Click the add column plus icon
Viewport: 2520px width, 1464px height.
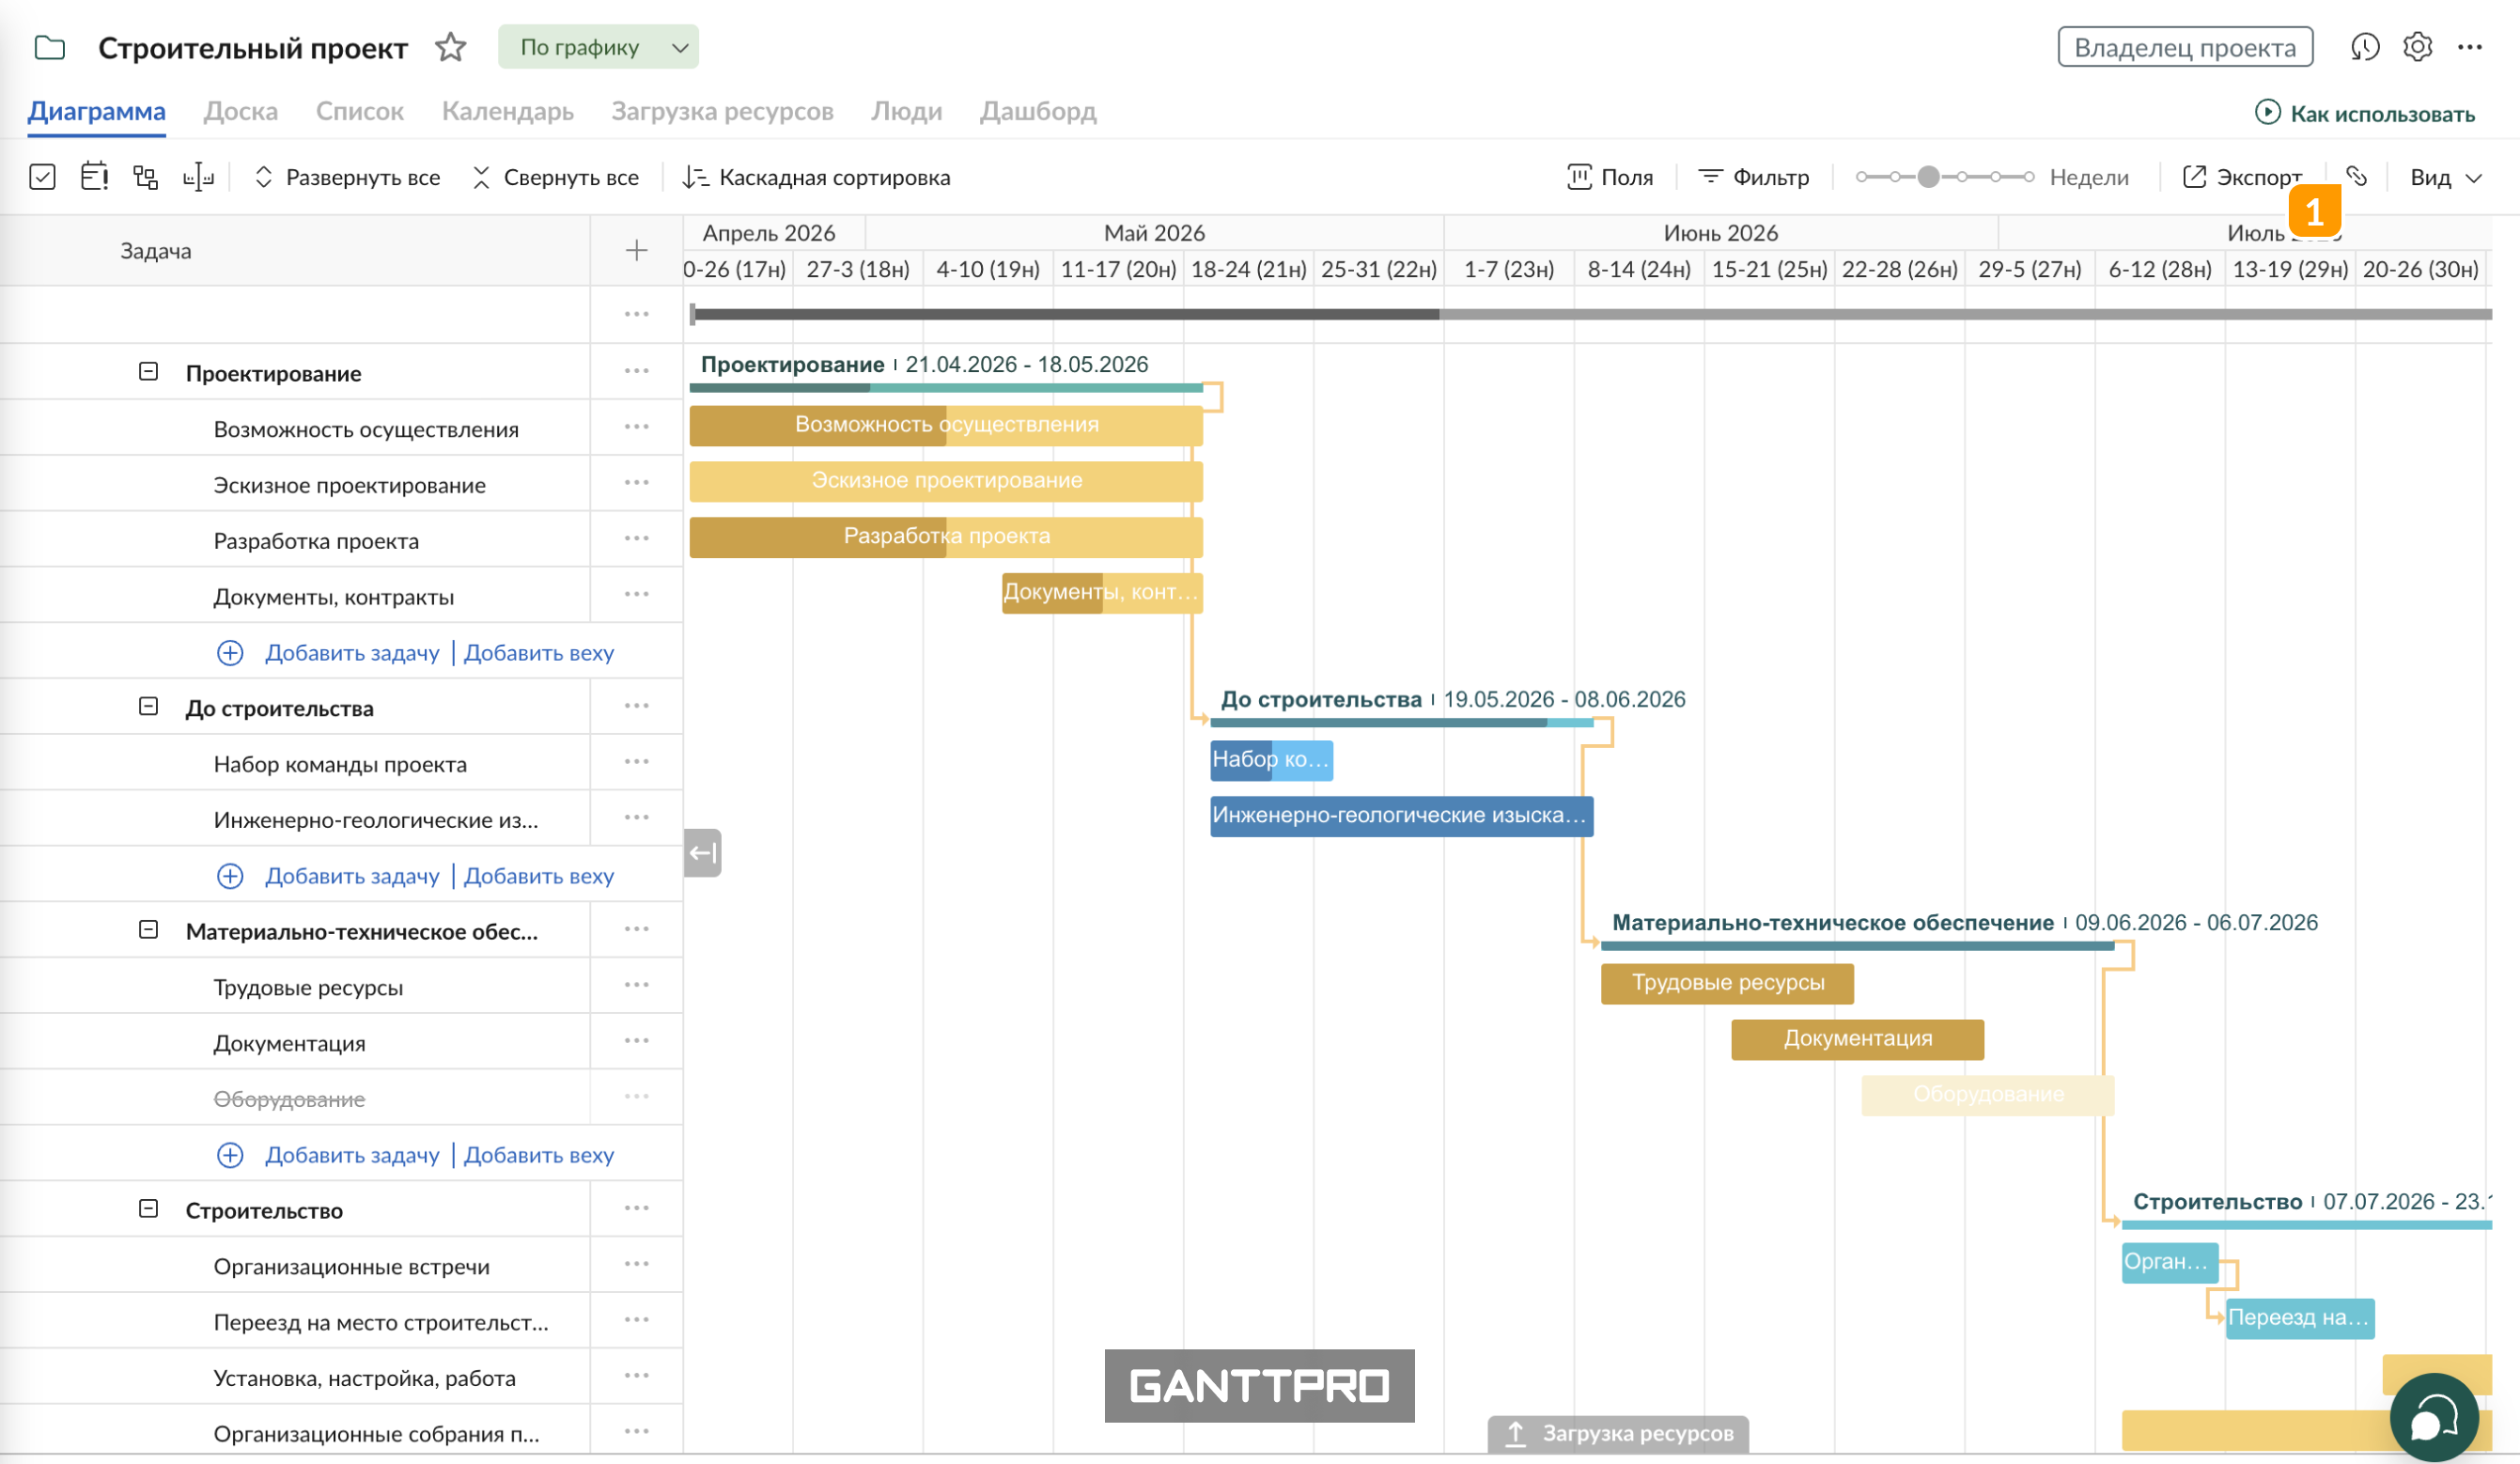(x=636, y=251)
